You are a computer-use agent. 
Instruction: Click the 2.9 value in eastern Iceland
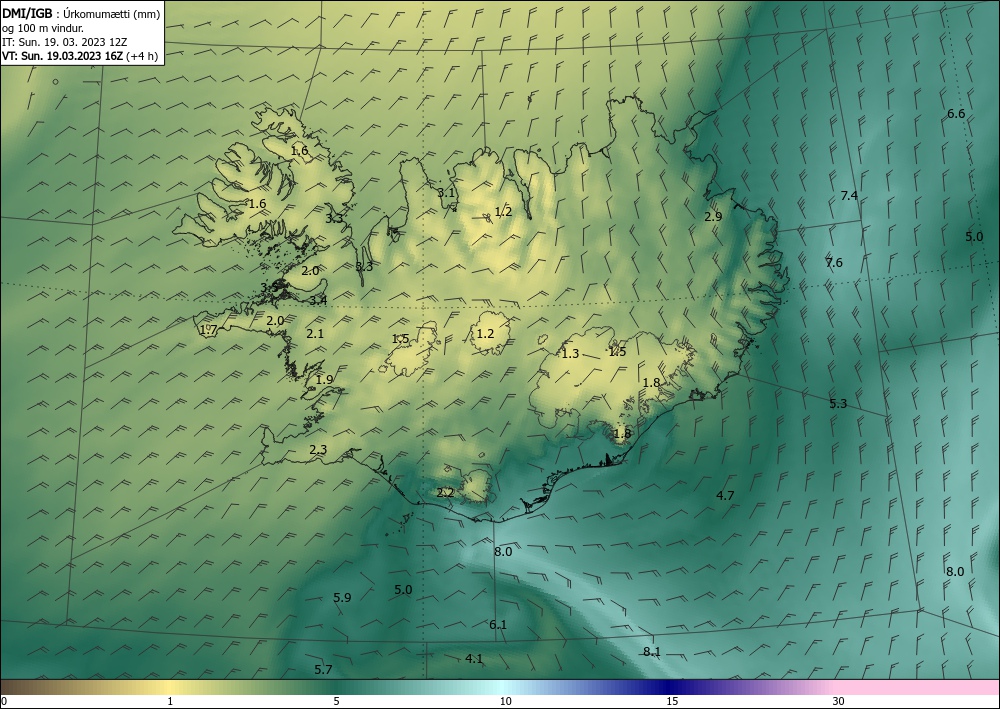pyautogui.click(x=713, y=217)
